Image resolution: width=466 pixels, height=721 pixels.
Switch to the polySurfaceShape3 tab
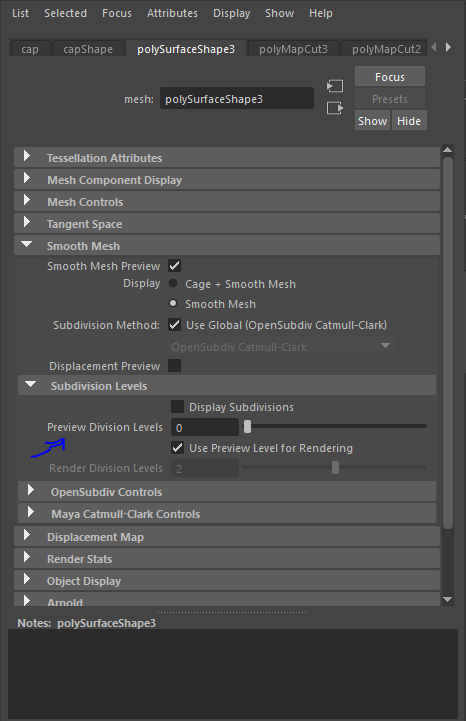point(186,49)
